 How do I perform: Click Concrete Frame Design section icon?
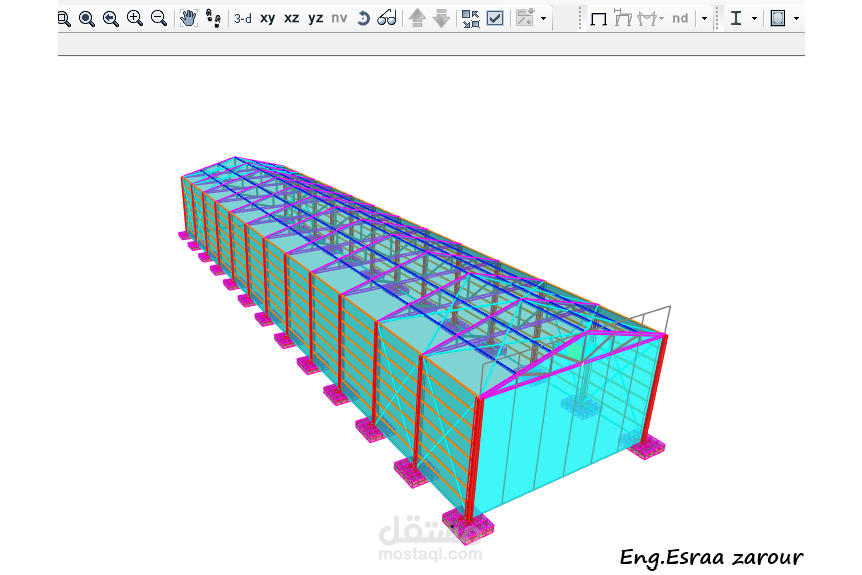[x=778, y=19]
